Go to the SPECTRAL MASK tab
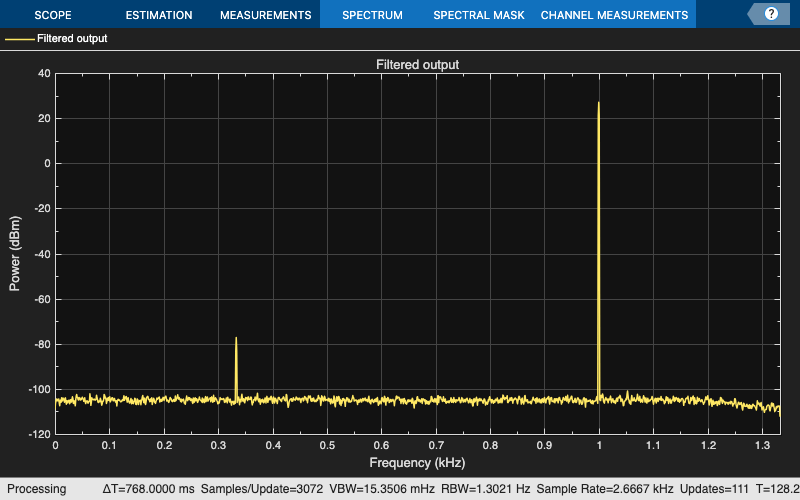 479,15
